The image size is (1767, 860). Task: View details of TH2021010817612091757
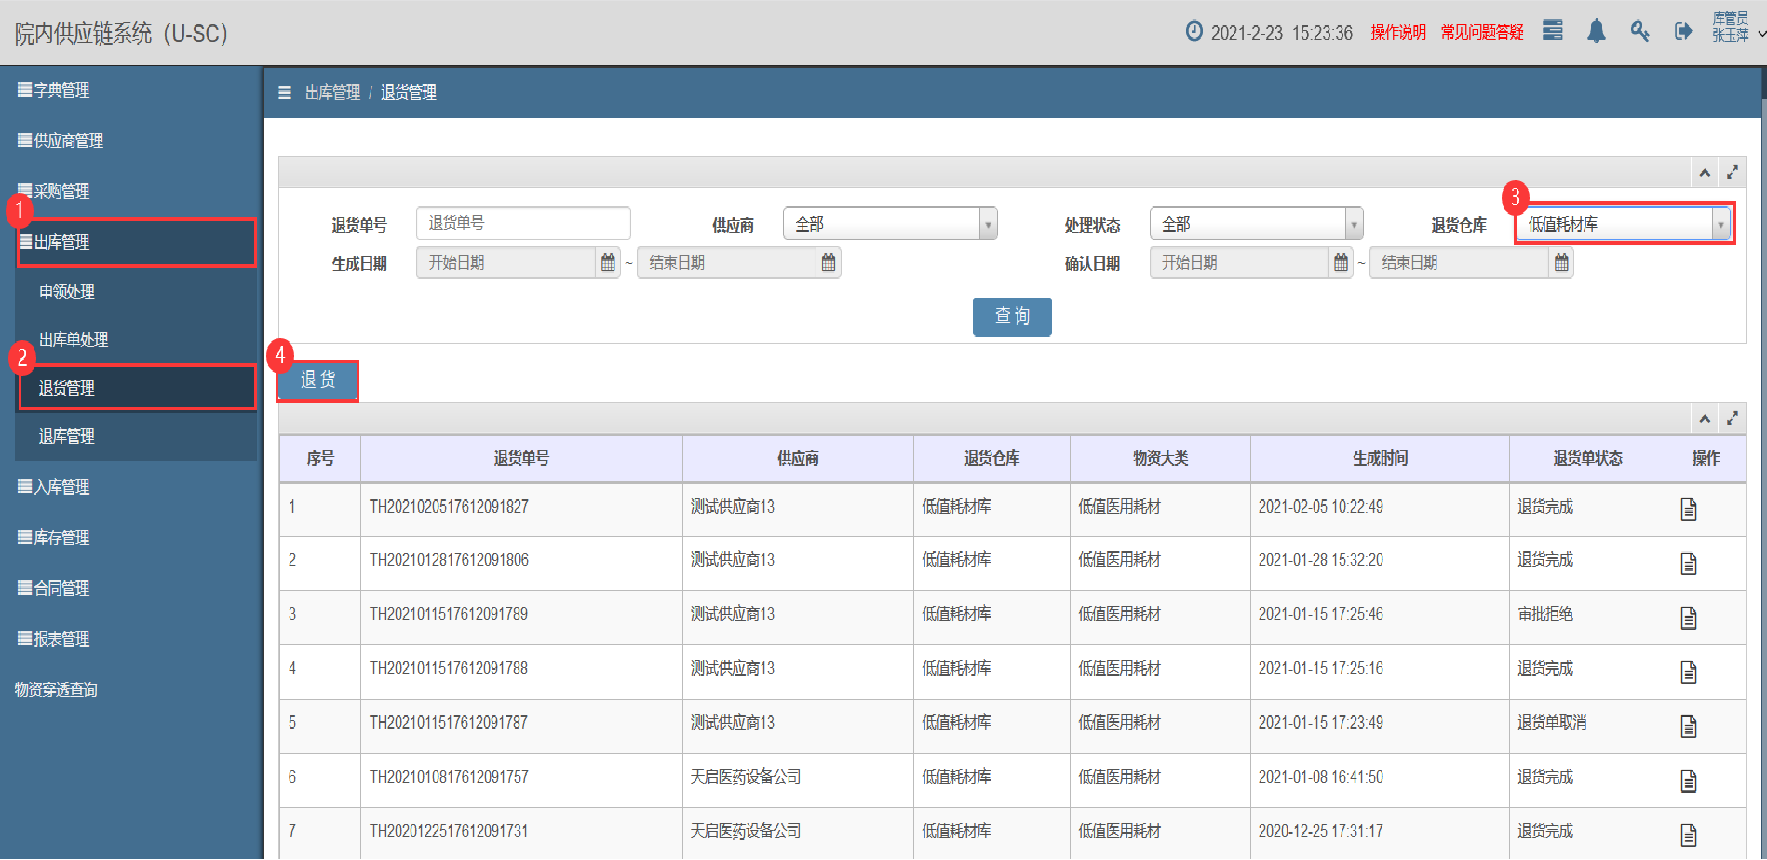pos(1689,780)
